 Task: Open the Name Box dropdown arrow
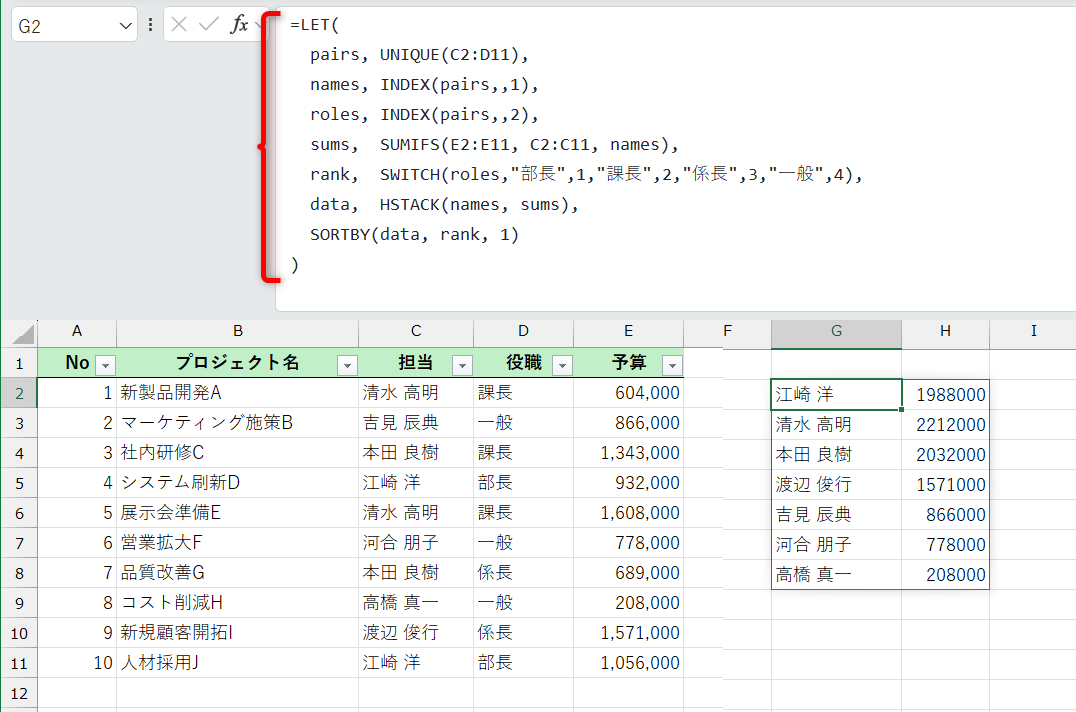point(125,25)
